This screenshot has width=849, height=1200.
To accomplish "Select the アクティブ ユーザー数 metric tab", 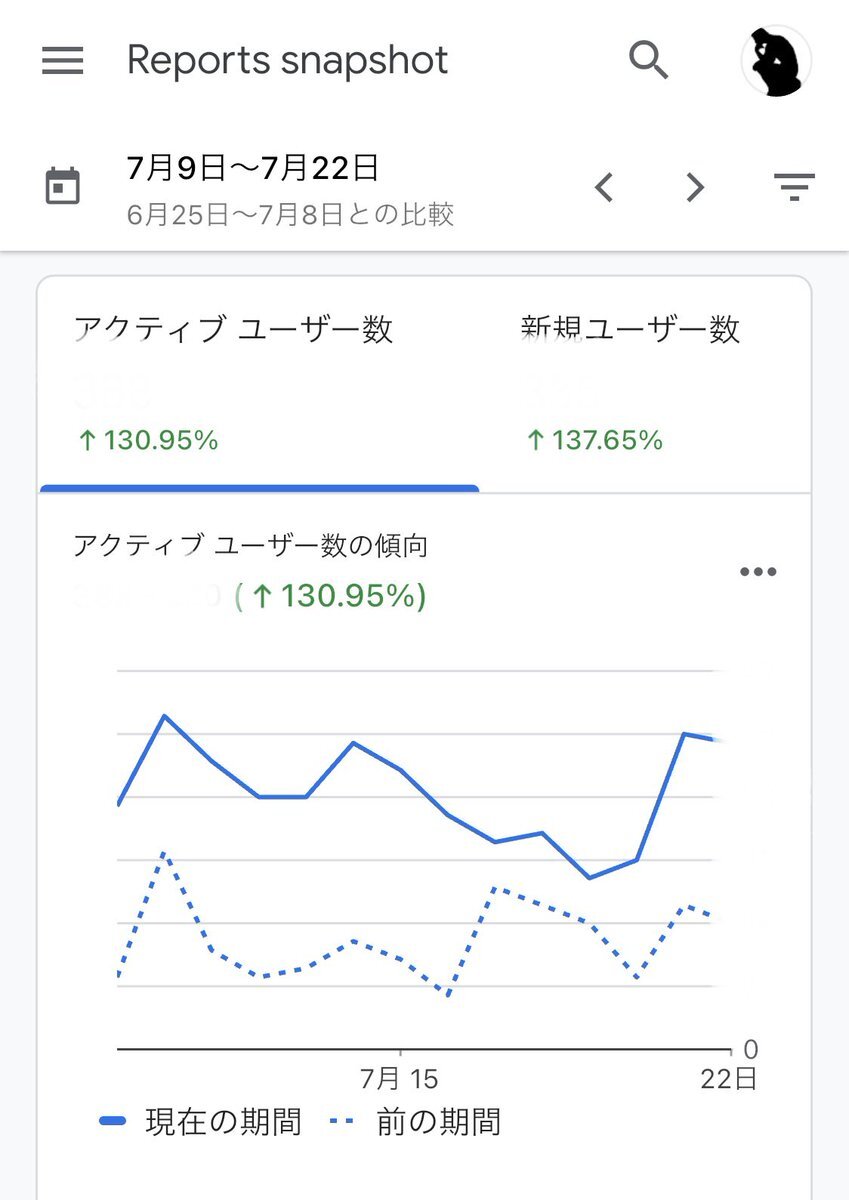I will coord(259,385).
